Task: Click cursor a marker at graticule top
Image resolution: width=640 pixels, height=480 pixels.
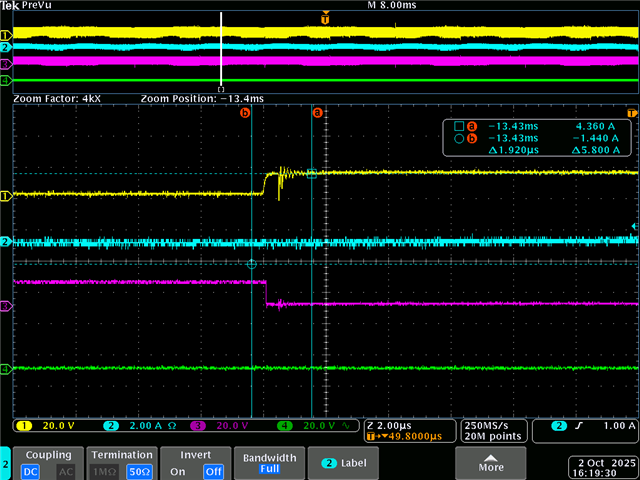Action: [x=317, y=112]
